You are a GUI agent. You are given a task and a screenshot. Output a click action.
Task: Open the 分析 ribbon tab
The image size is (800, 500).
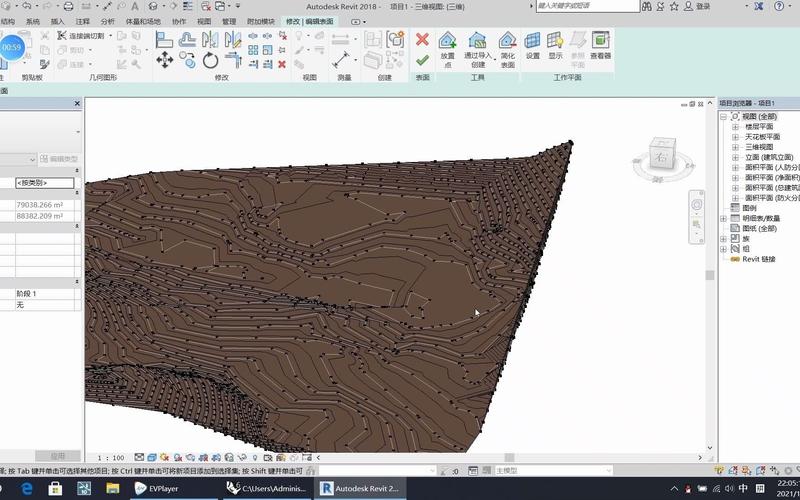click(x=107, y=21)
